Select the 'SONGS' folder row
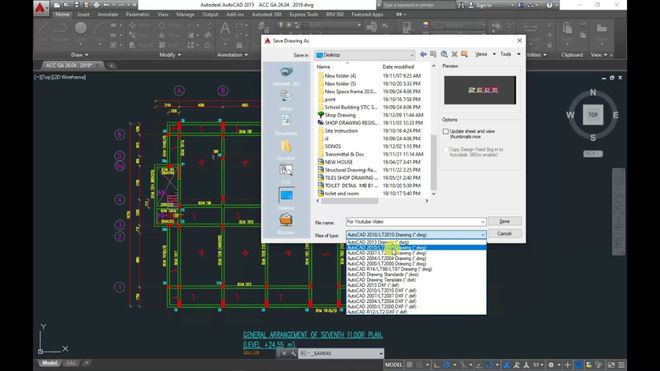660x371 pixels. coord(373,146)
